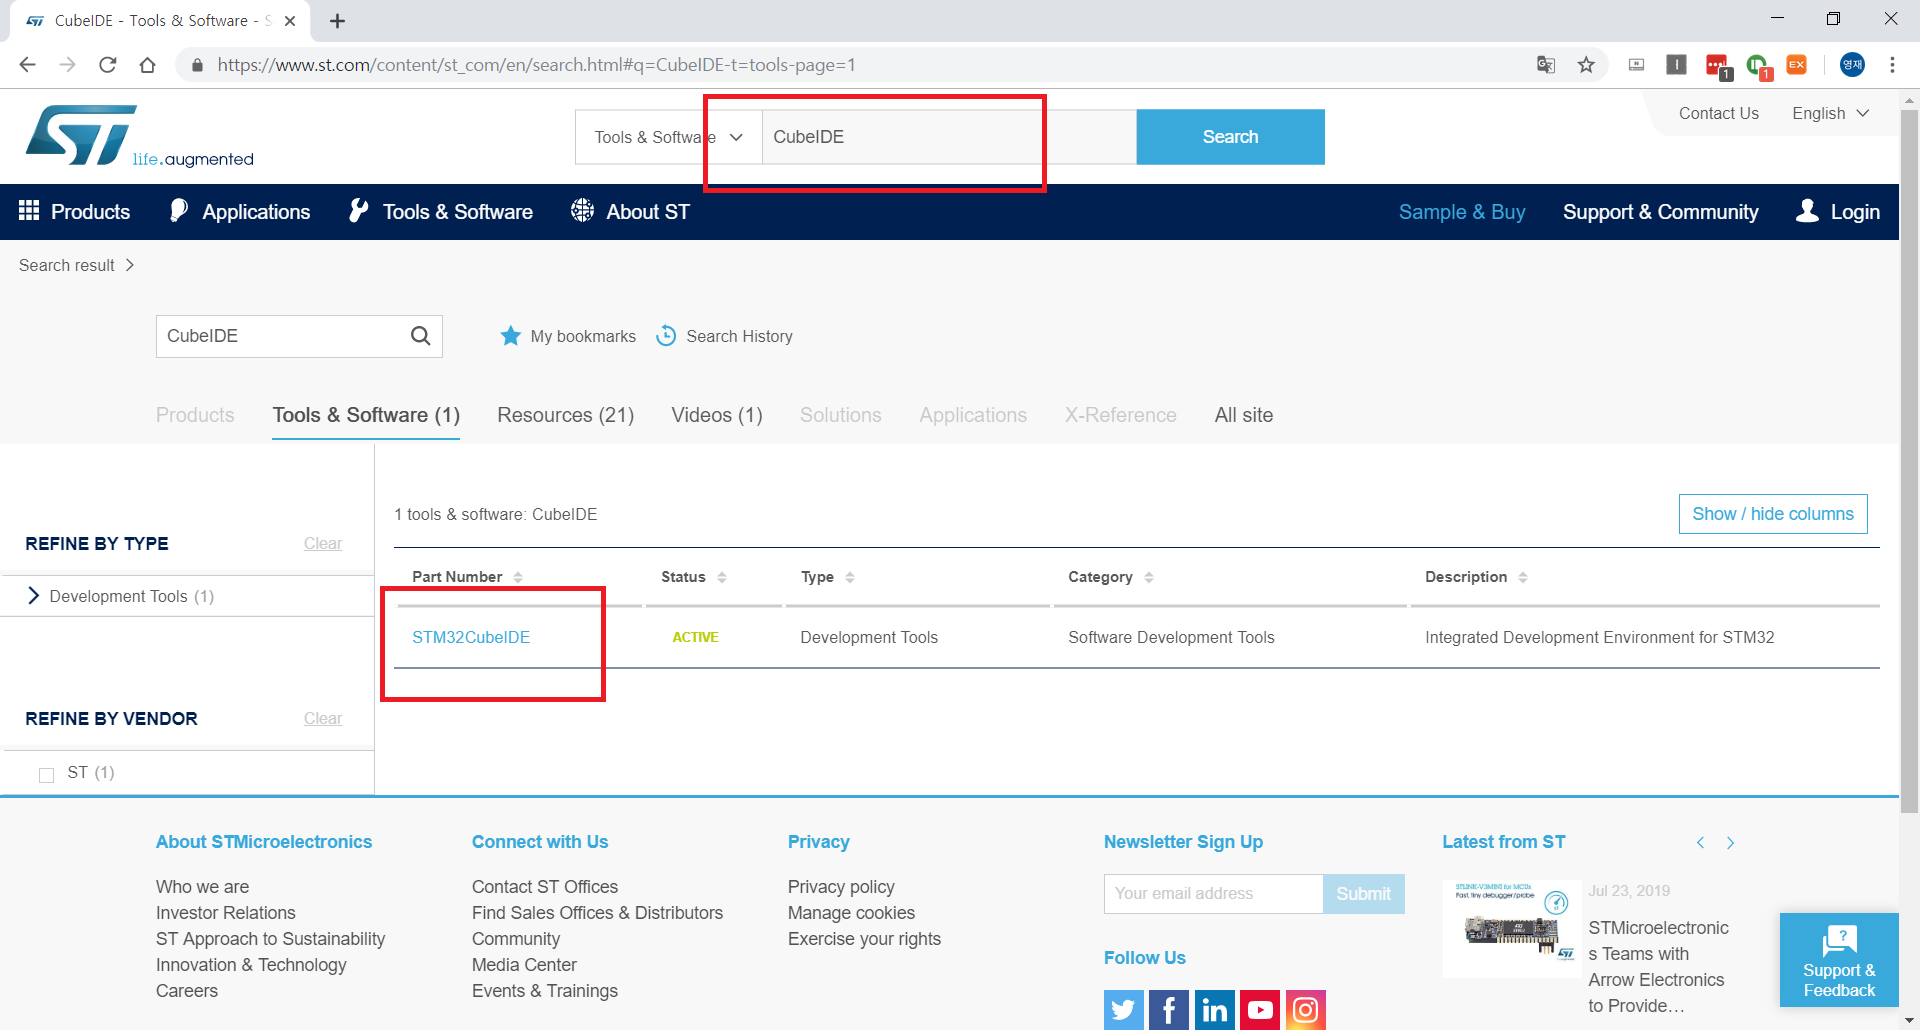The image size is (1920, 1030).
Task: Open the Applications menu
Action: tap(240, 212)
